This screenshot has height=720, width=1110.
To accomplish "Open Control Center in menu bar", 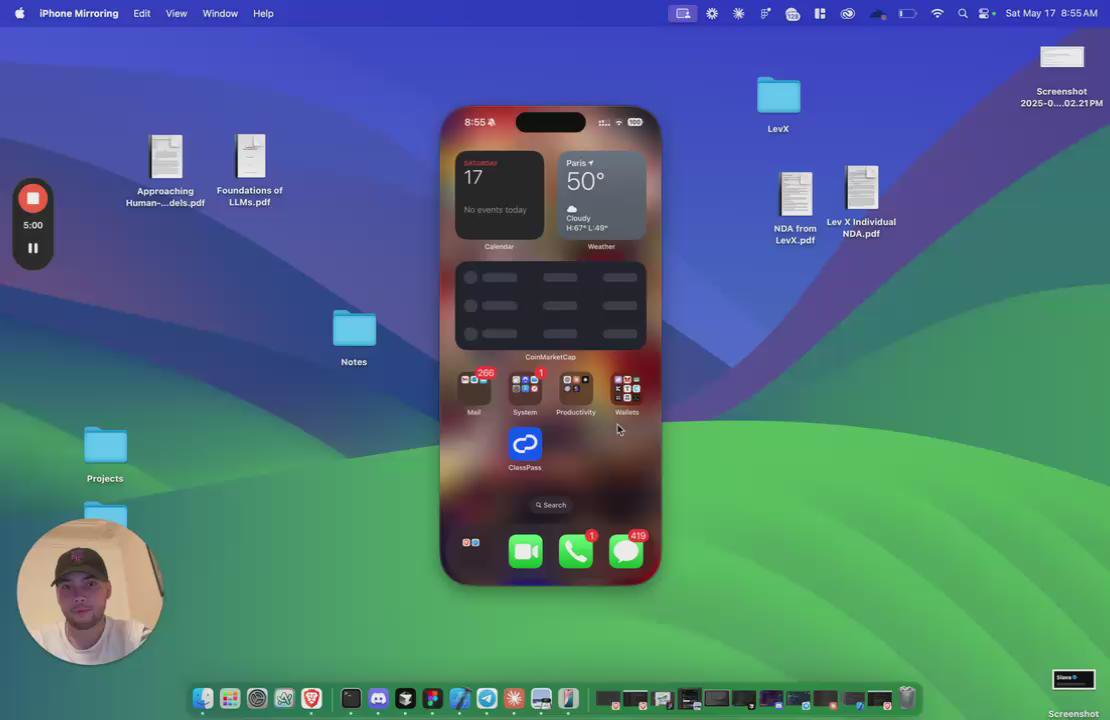I will [985, 13].
